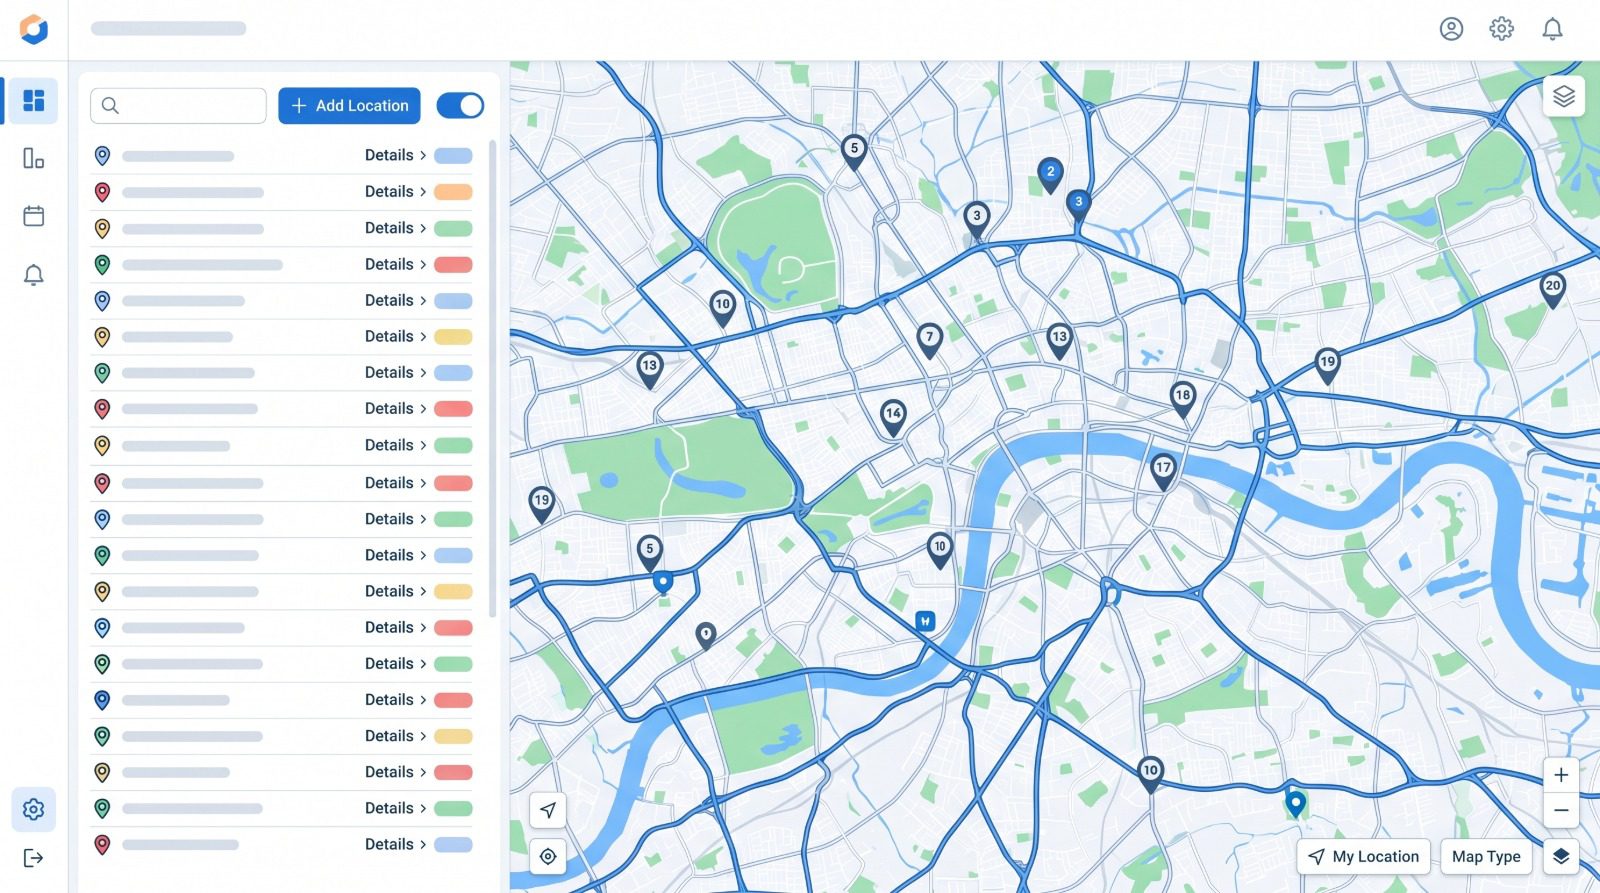The width and height of the screenshot is (1600, 893).
Task: Click the navigation arrow button on map
Action: tap(548, 810)
